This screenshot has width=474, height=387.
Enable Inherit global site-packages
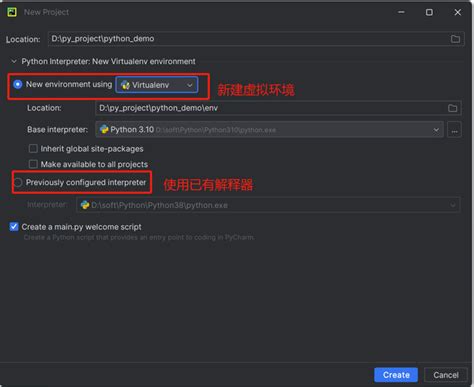point(33,148)
